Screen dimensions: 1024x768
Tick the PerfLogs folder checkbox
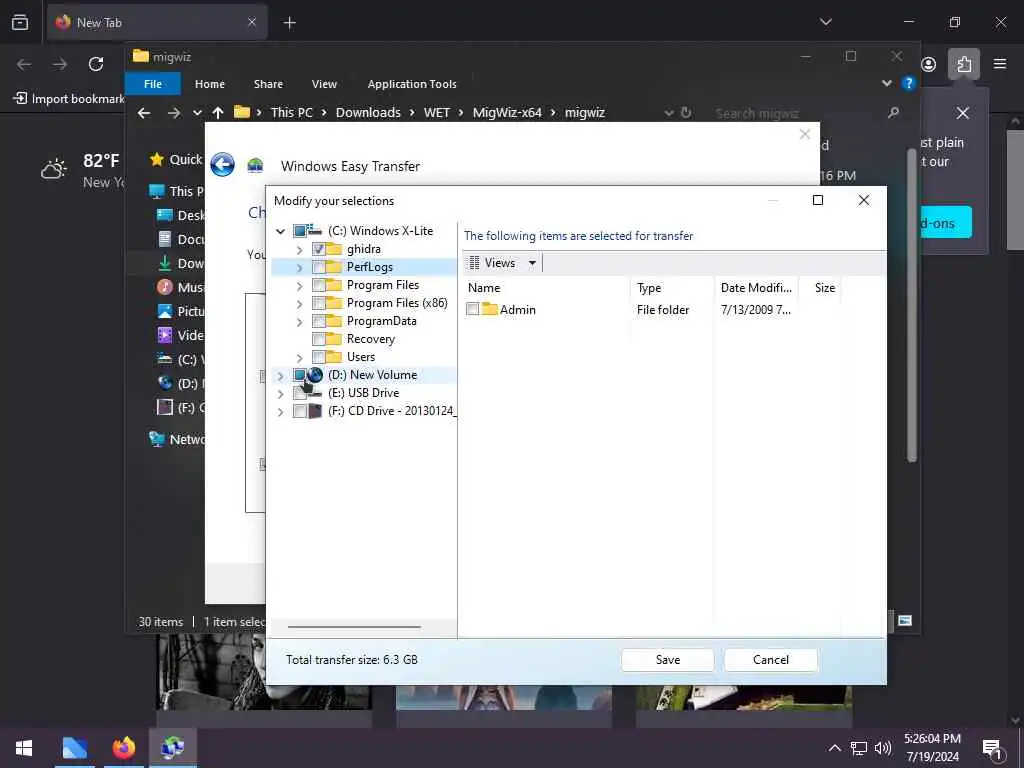click(x=319, y=267)
